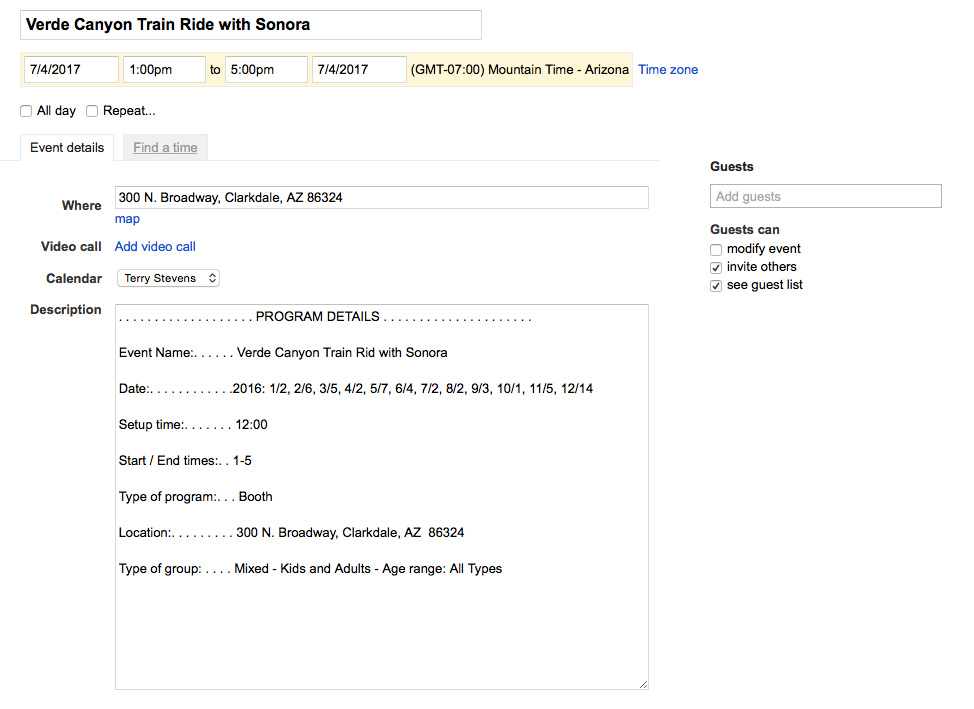The height and width of the screenshot is (709, 974).
Task: Expand the Terry Stevens calendar dropdown
Action: click(x=168, y=279)
